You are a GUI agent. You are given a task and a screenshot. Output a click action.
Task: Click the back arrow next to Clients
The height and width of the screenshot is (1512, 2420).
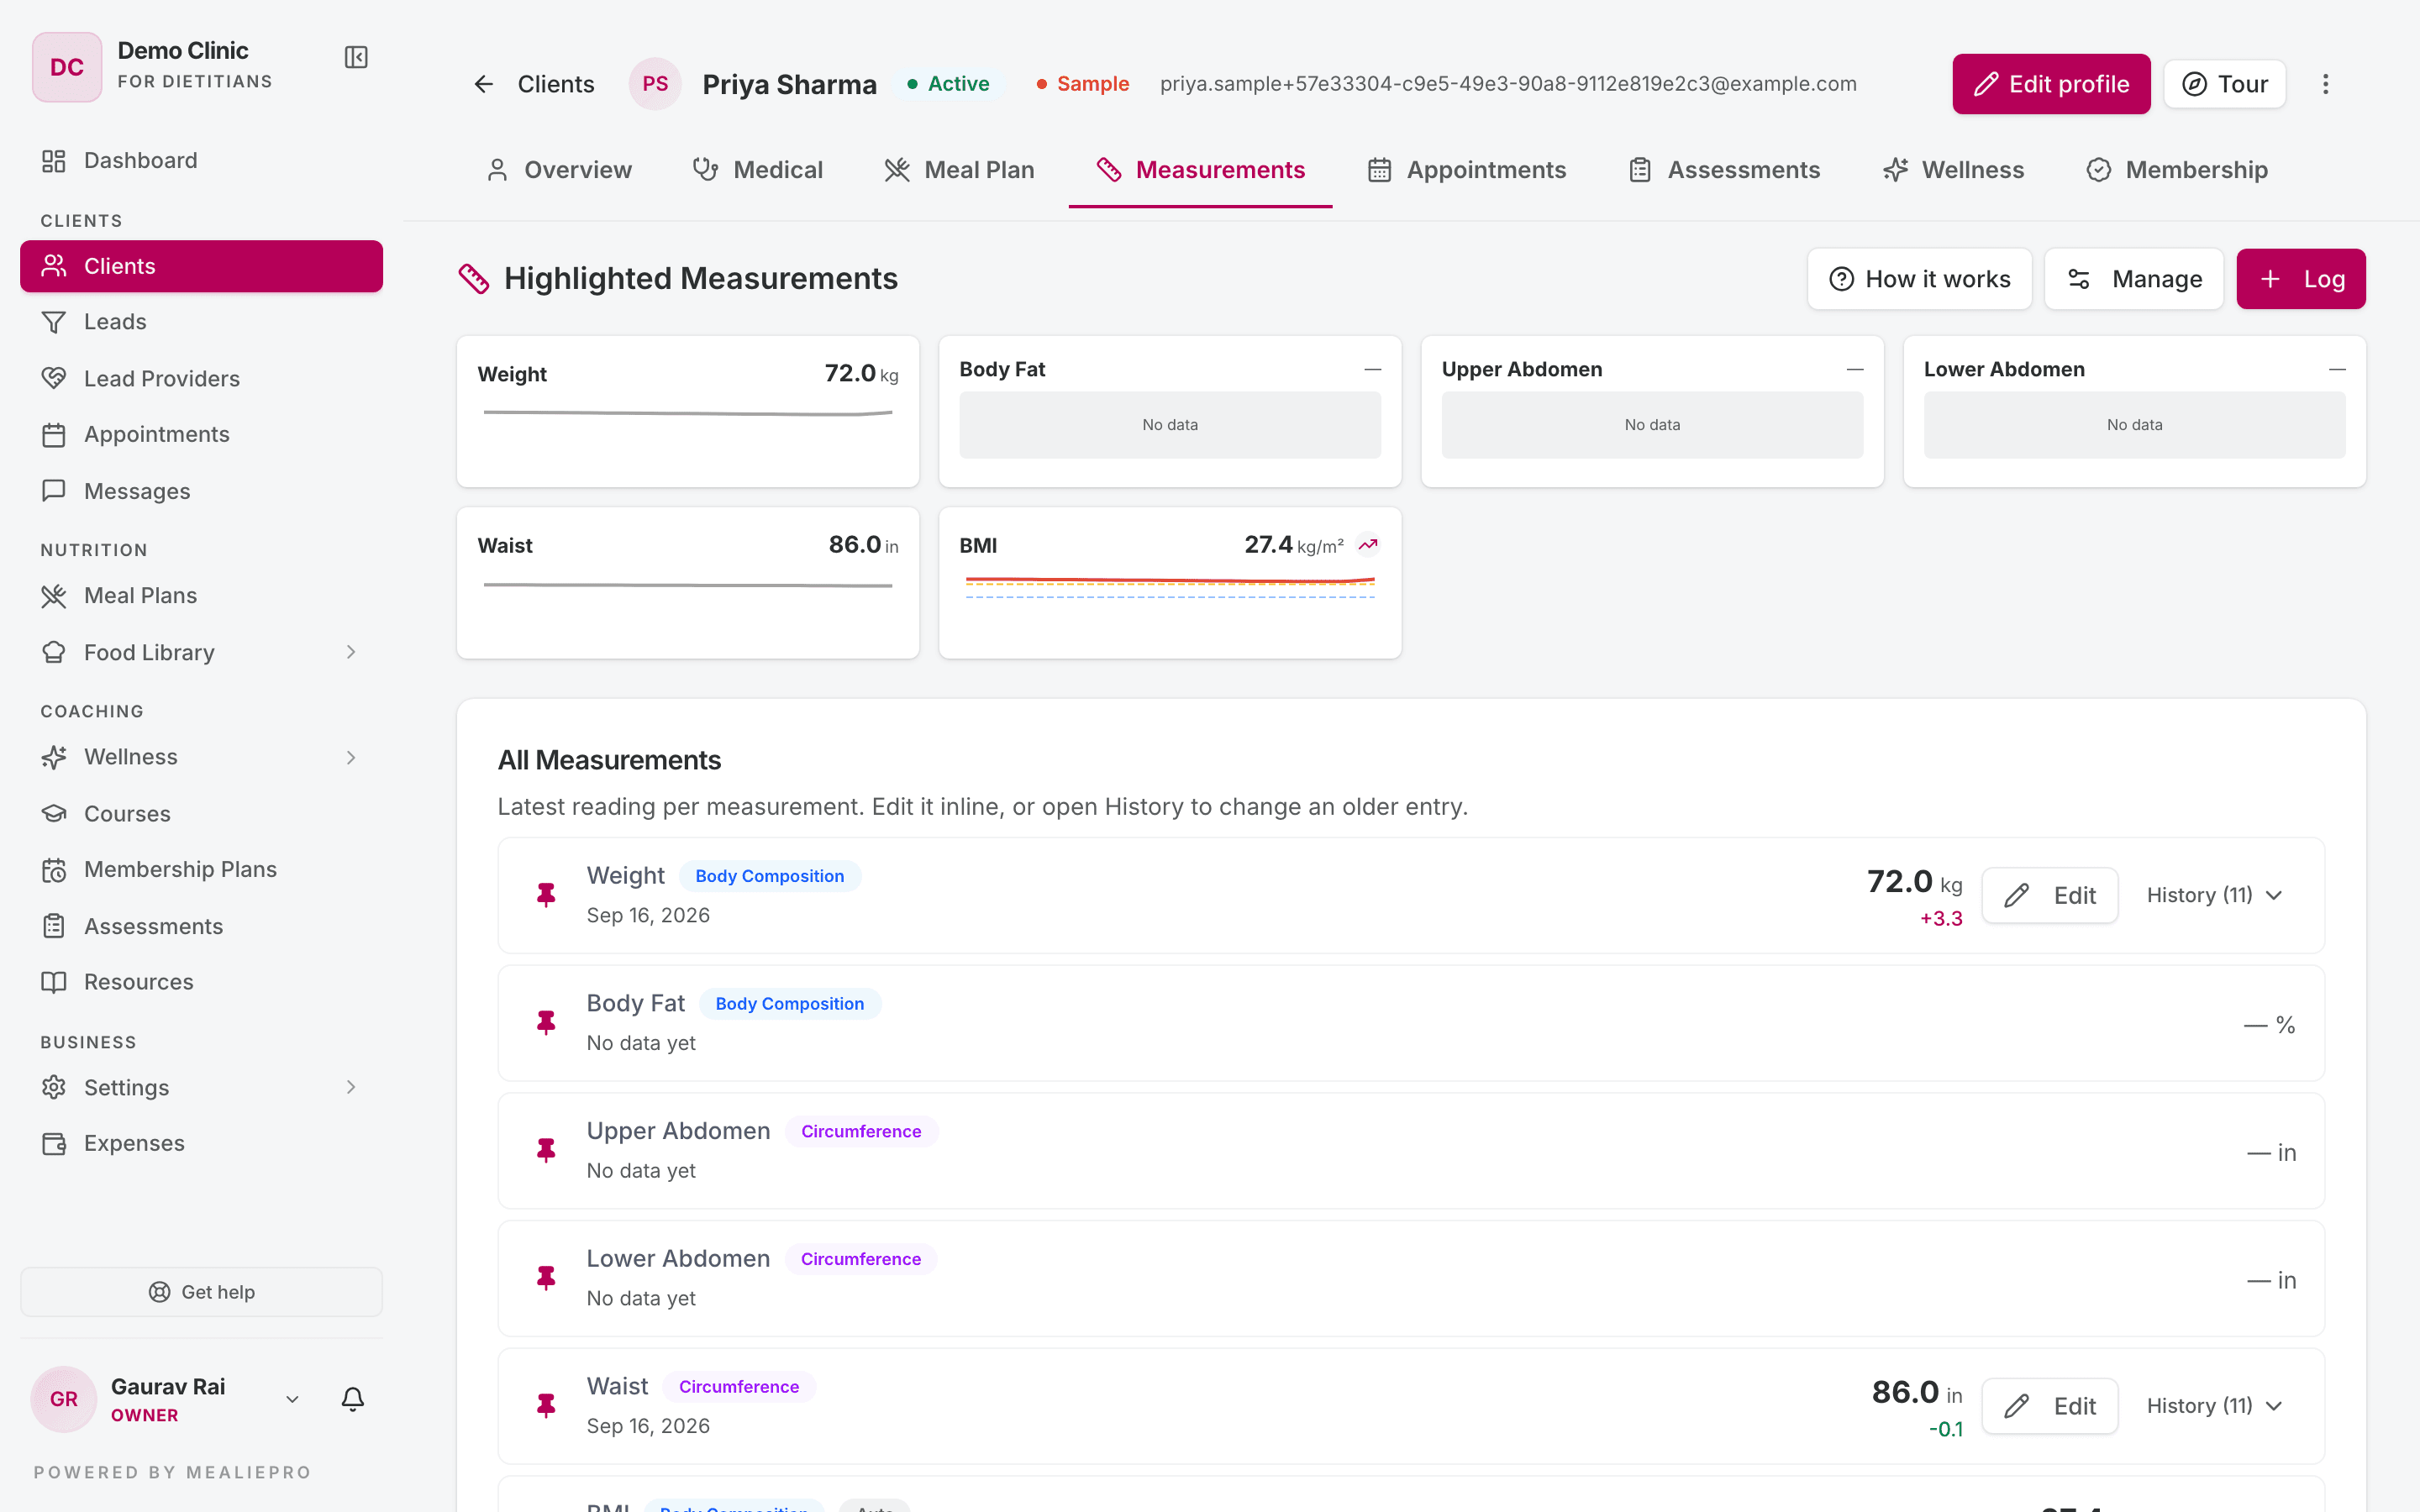[484, 84]
